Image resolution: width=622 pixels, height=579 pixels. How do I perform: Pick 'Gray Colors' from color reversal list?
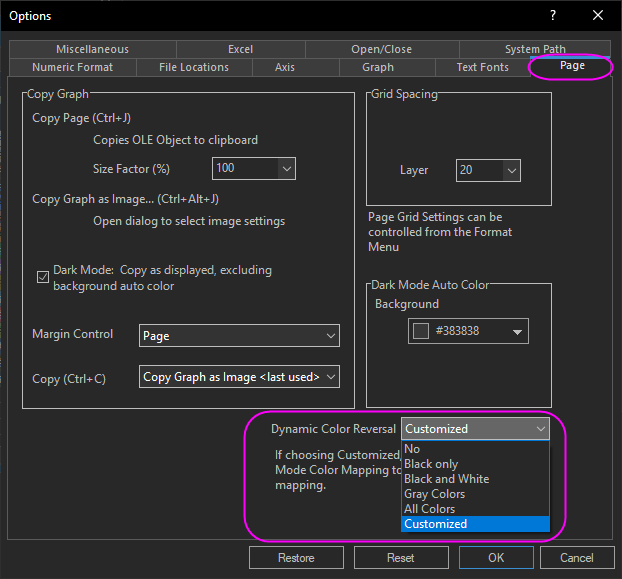(x=434, y=494)
